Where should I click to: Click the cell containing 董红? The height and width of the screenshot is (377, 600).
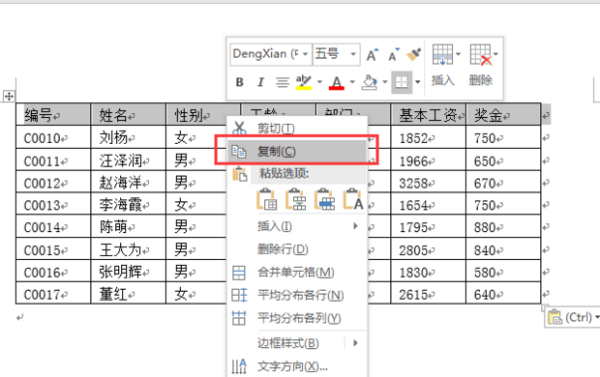pyautogui.click(x=128, y=294)
